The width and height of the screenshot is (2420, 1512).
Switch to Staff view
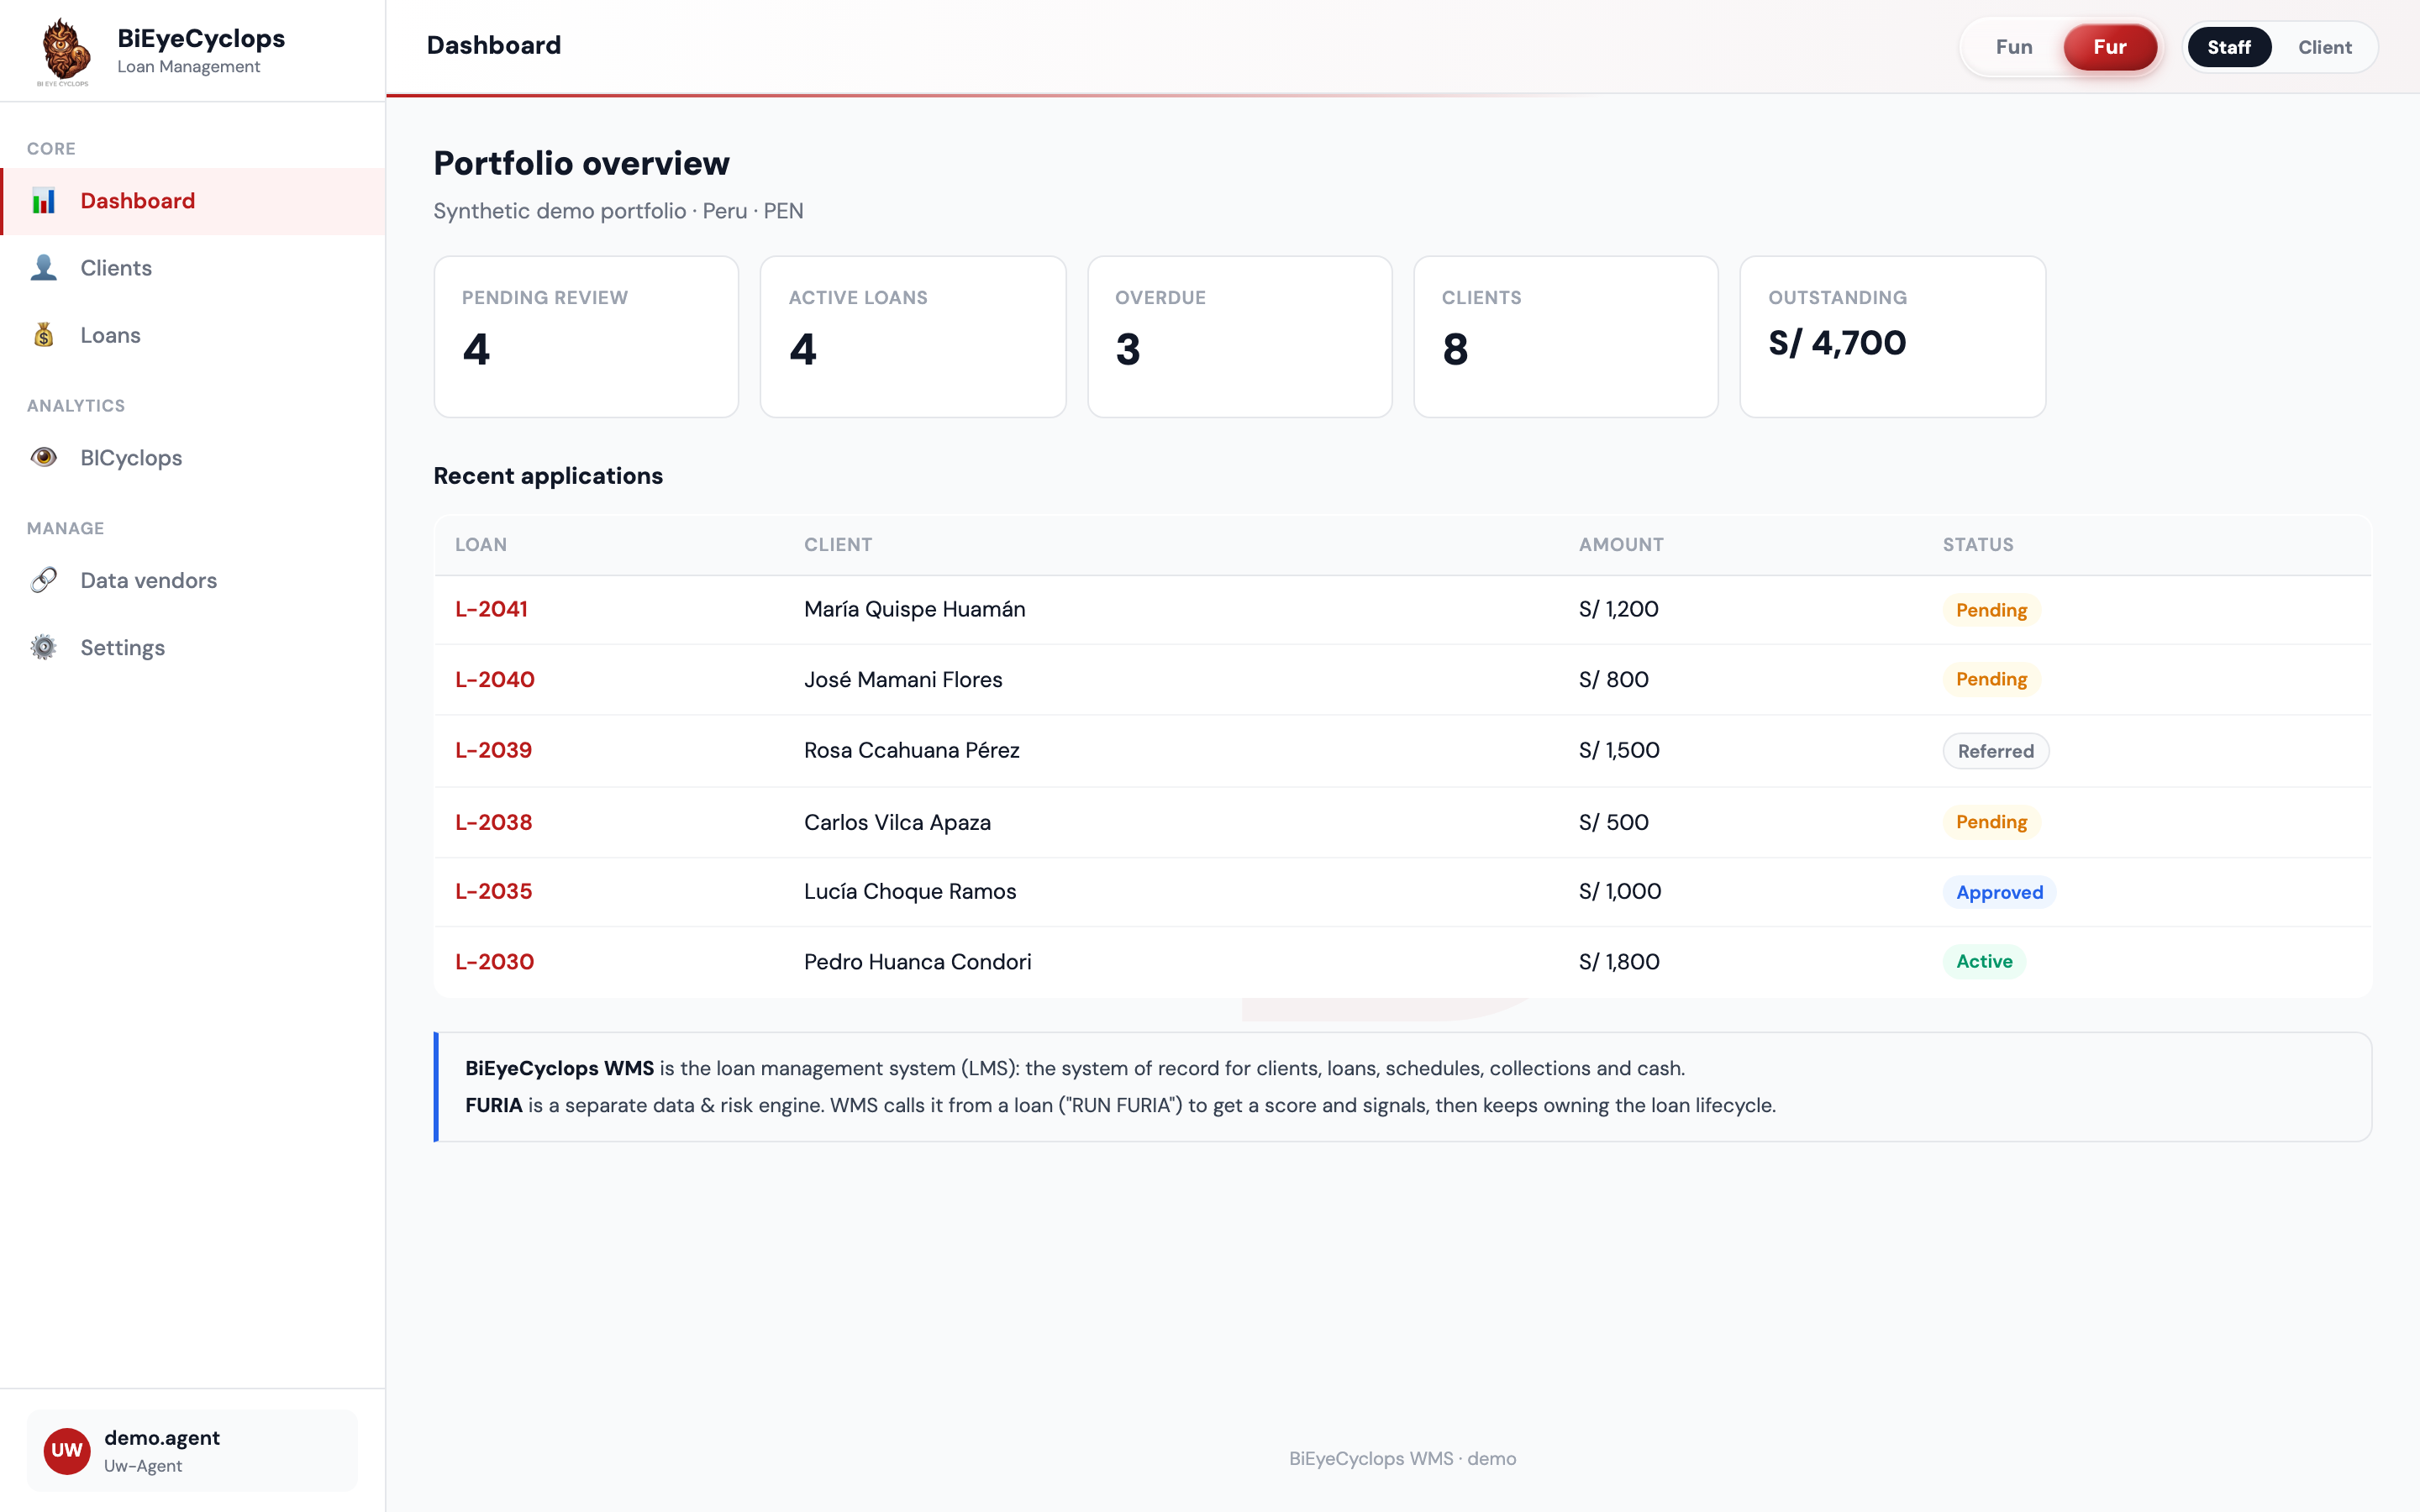(2229, 47)
